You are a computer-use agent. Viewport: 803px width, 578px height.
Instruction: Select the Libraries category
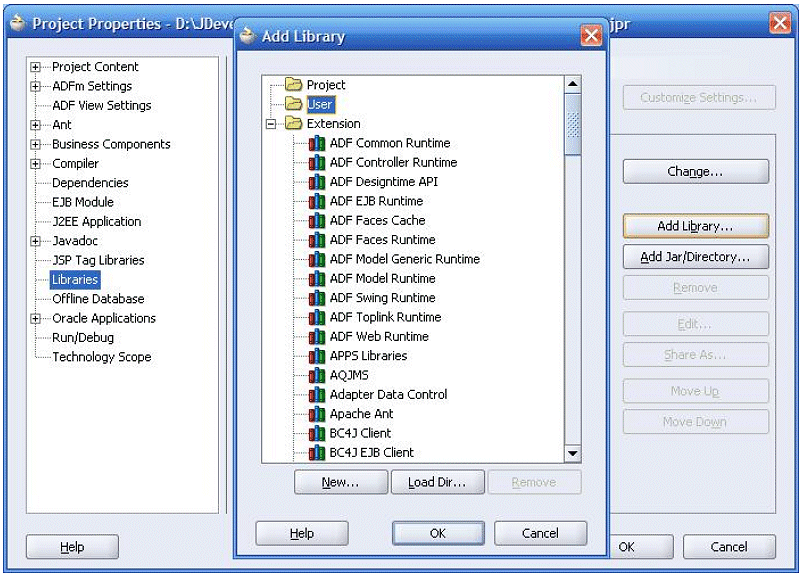click(x=75, y=280)
